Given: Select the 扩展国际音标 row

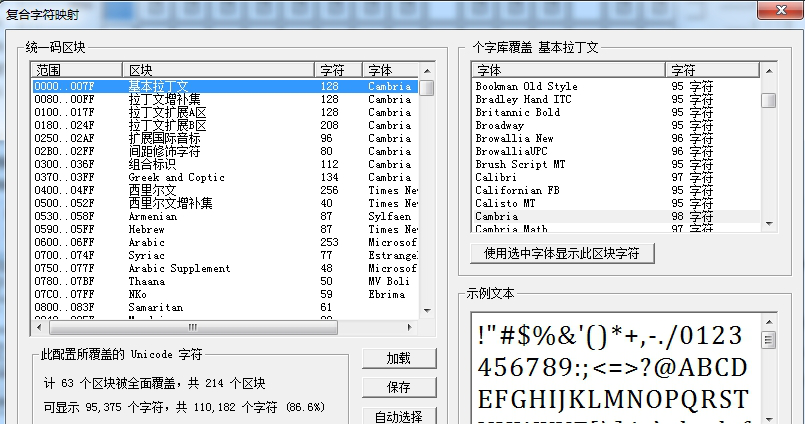Looking at the screenshot, I should 225,138.
